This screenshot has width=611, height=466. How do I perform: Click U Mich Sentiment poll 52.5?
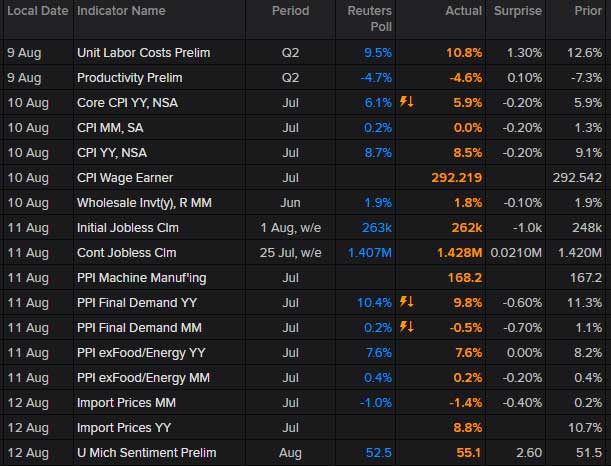pyautogui.click(x=378, y=452)
